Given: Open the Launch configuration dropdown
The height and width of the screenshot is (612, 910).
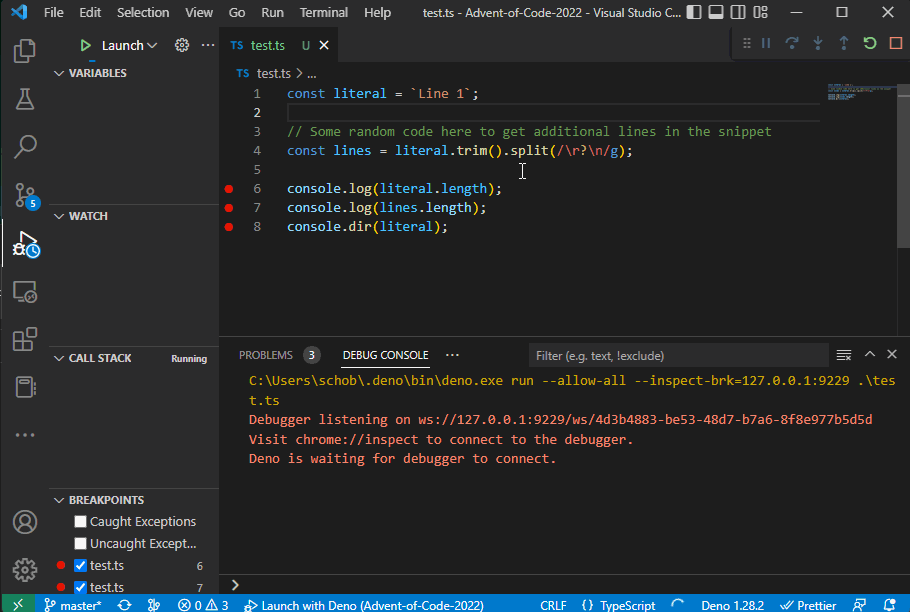Looking at the screenshot, I should [x=129, y=45].
